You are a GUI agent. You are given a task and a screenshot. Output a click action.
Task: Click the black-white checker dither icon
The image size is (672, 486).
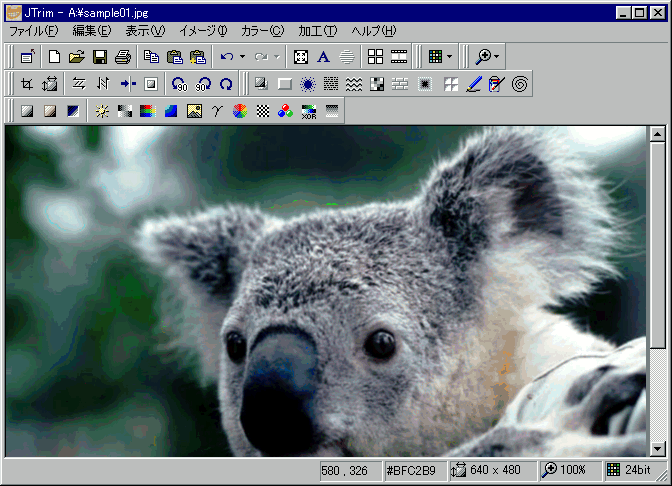[263, 111]
